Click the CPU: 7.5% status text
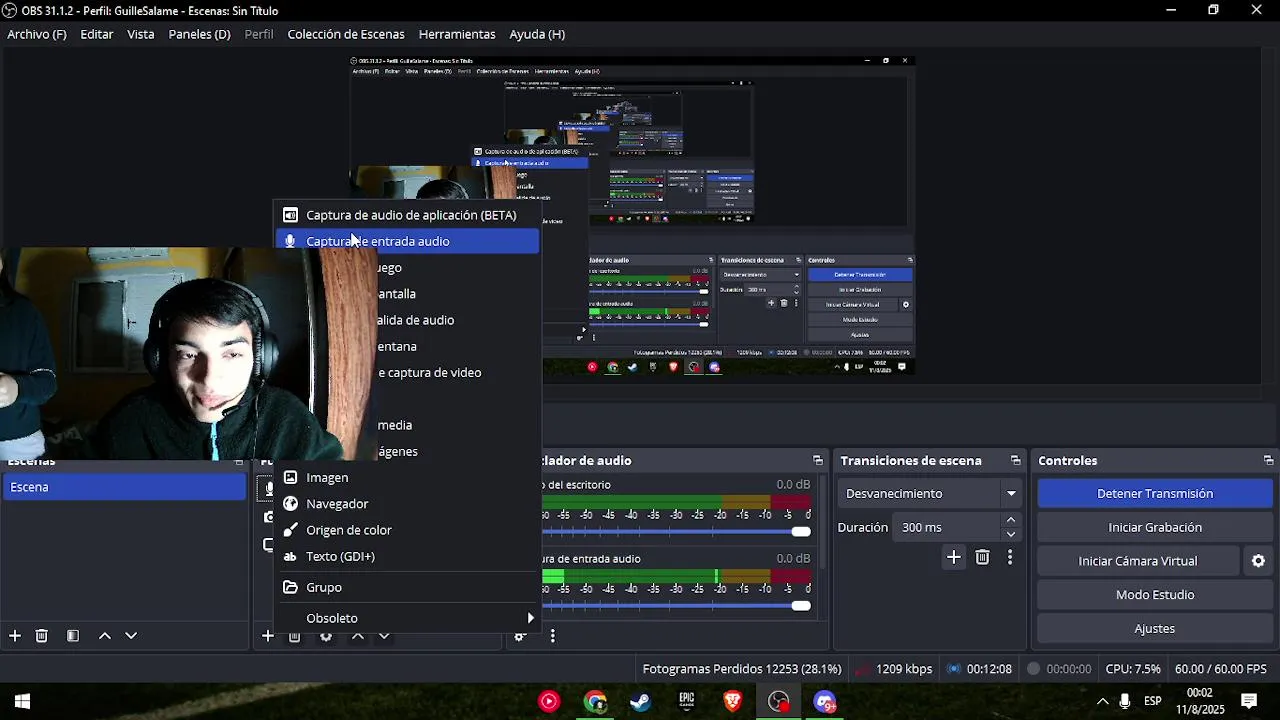 click(x=1133, y=669)
